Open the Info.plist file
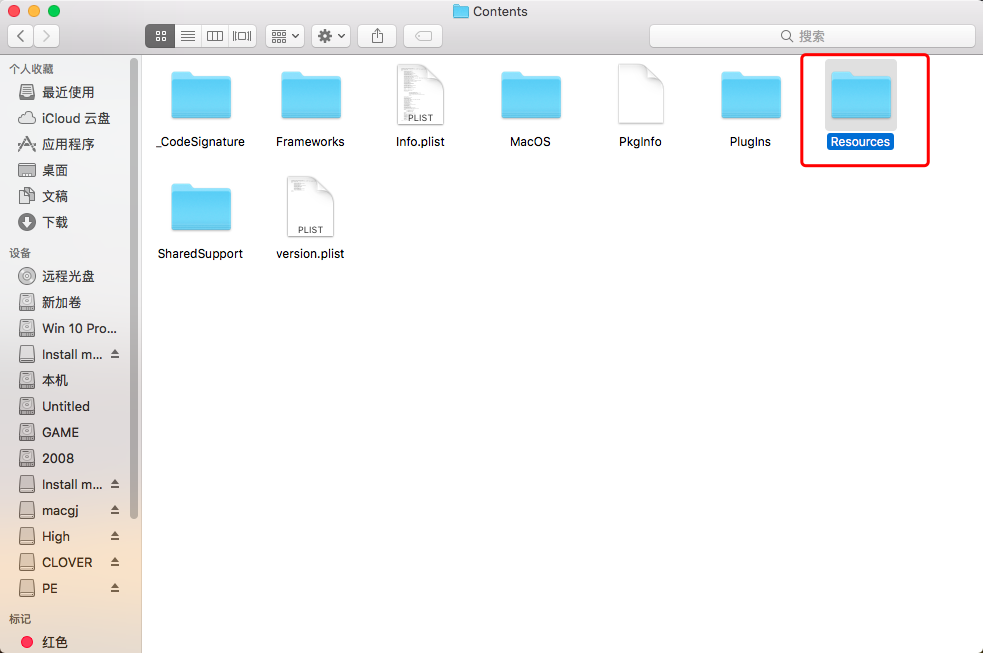The image size is (983, 653). point(420,97)
